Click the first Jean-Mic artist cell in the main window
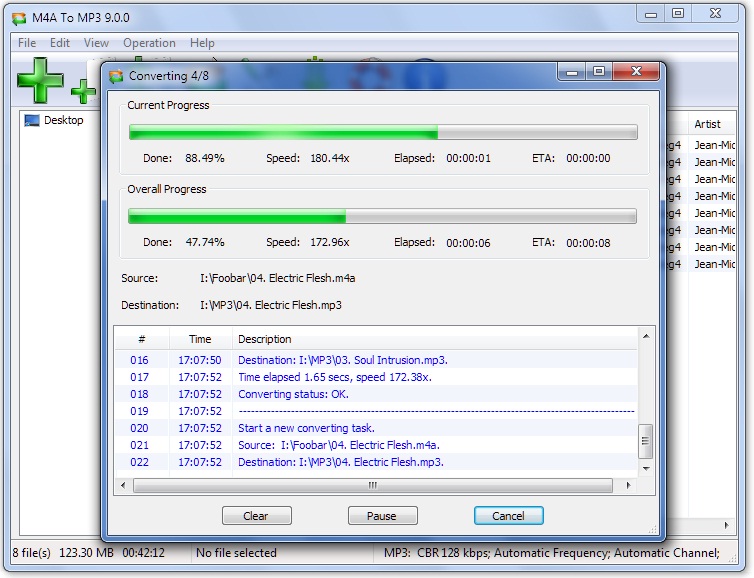The image size is (754, 578). 714,145
